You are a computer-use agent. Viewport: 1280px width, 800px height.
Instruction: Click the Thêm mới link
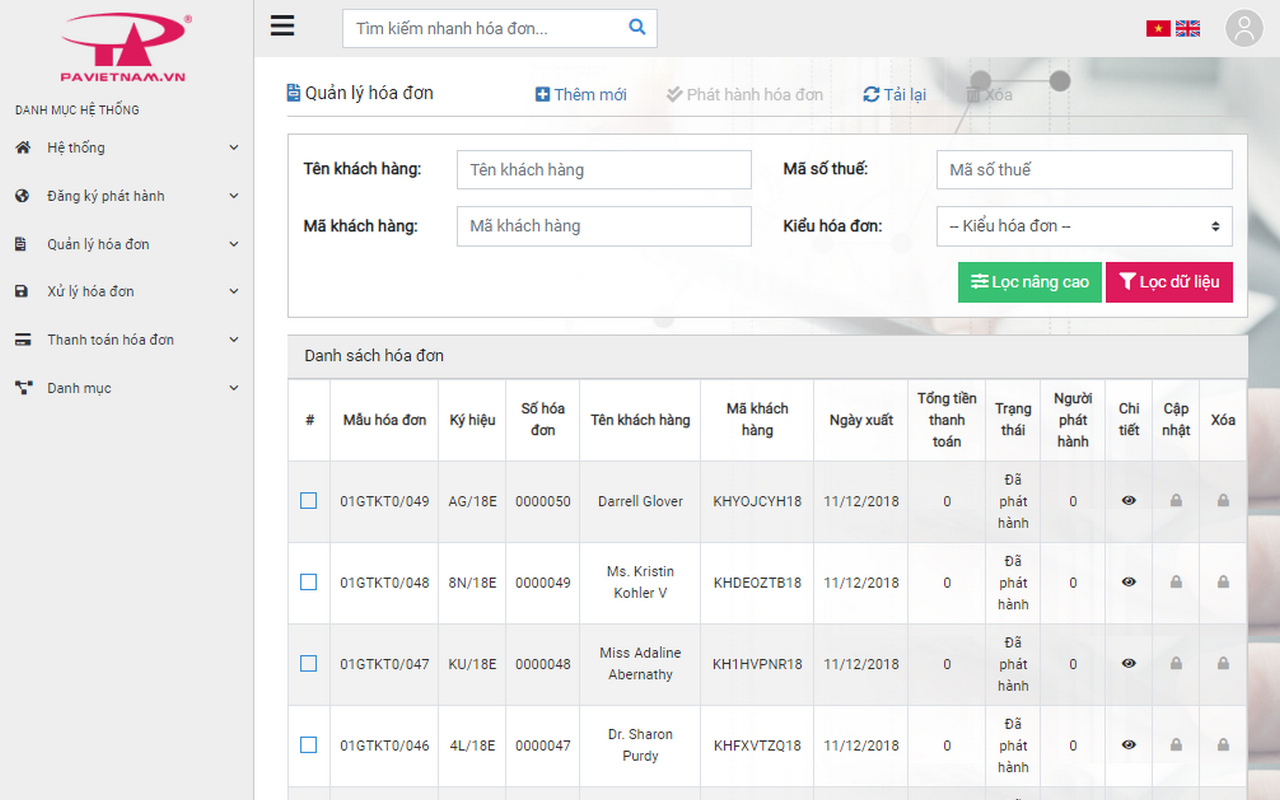pyautogui.click(x=581, y=95)
